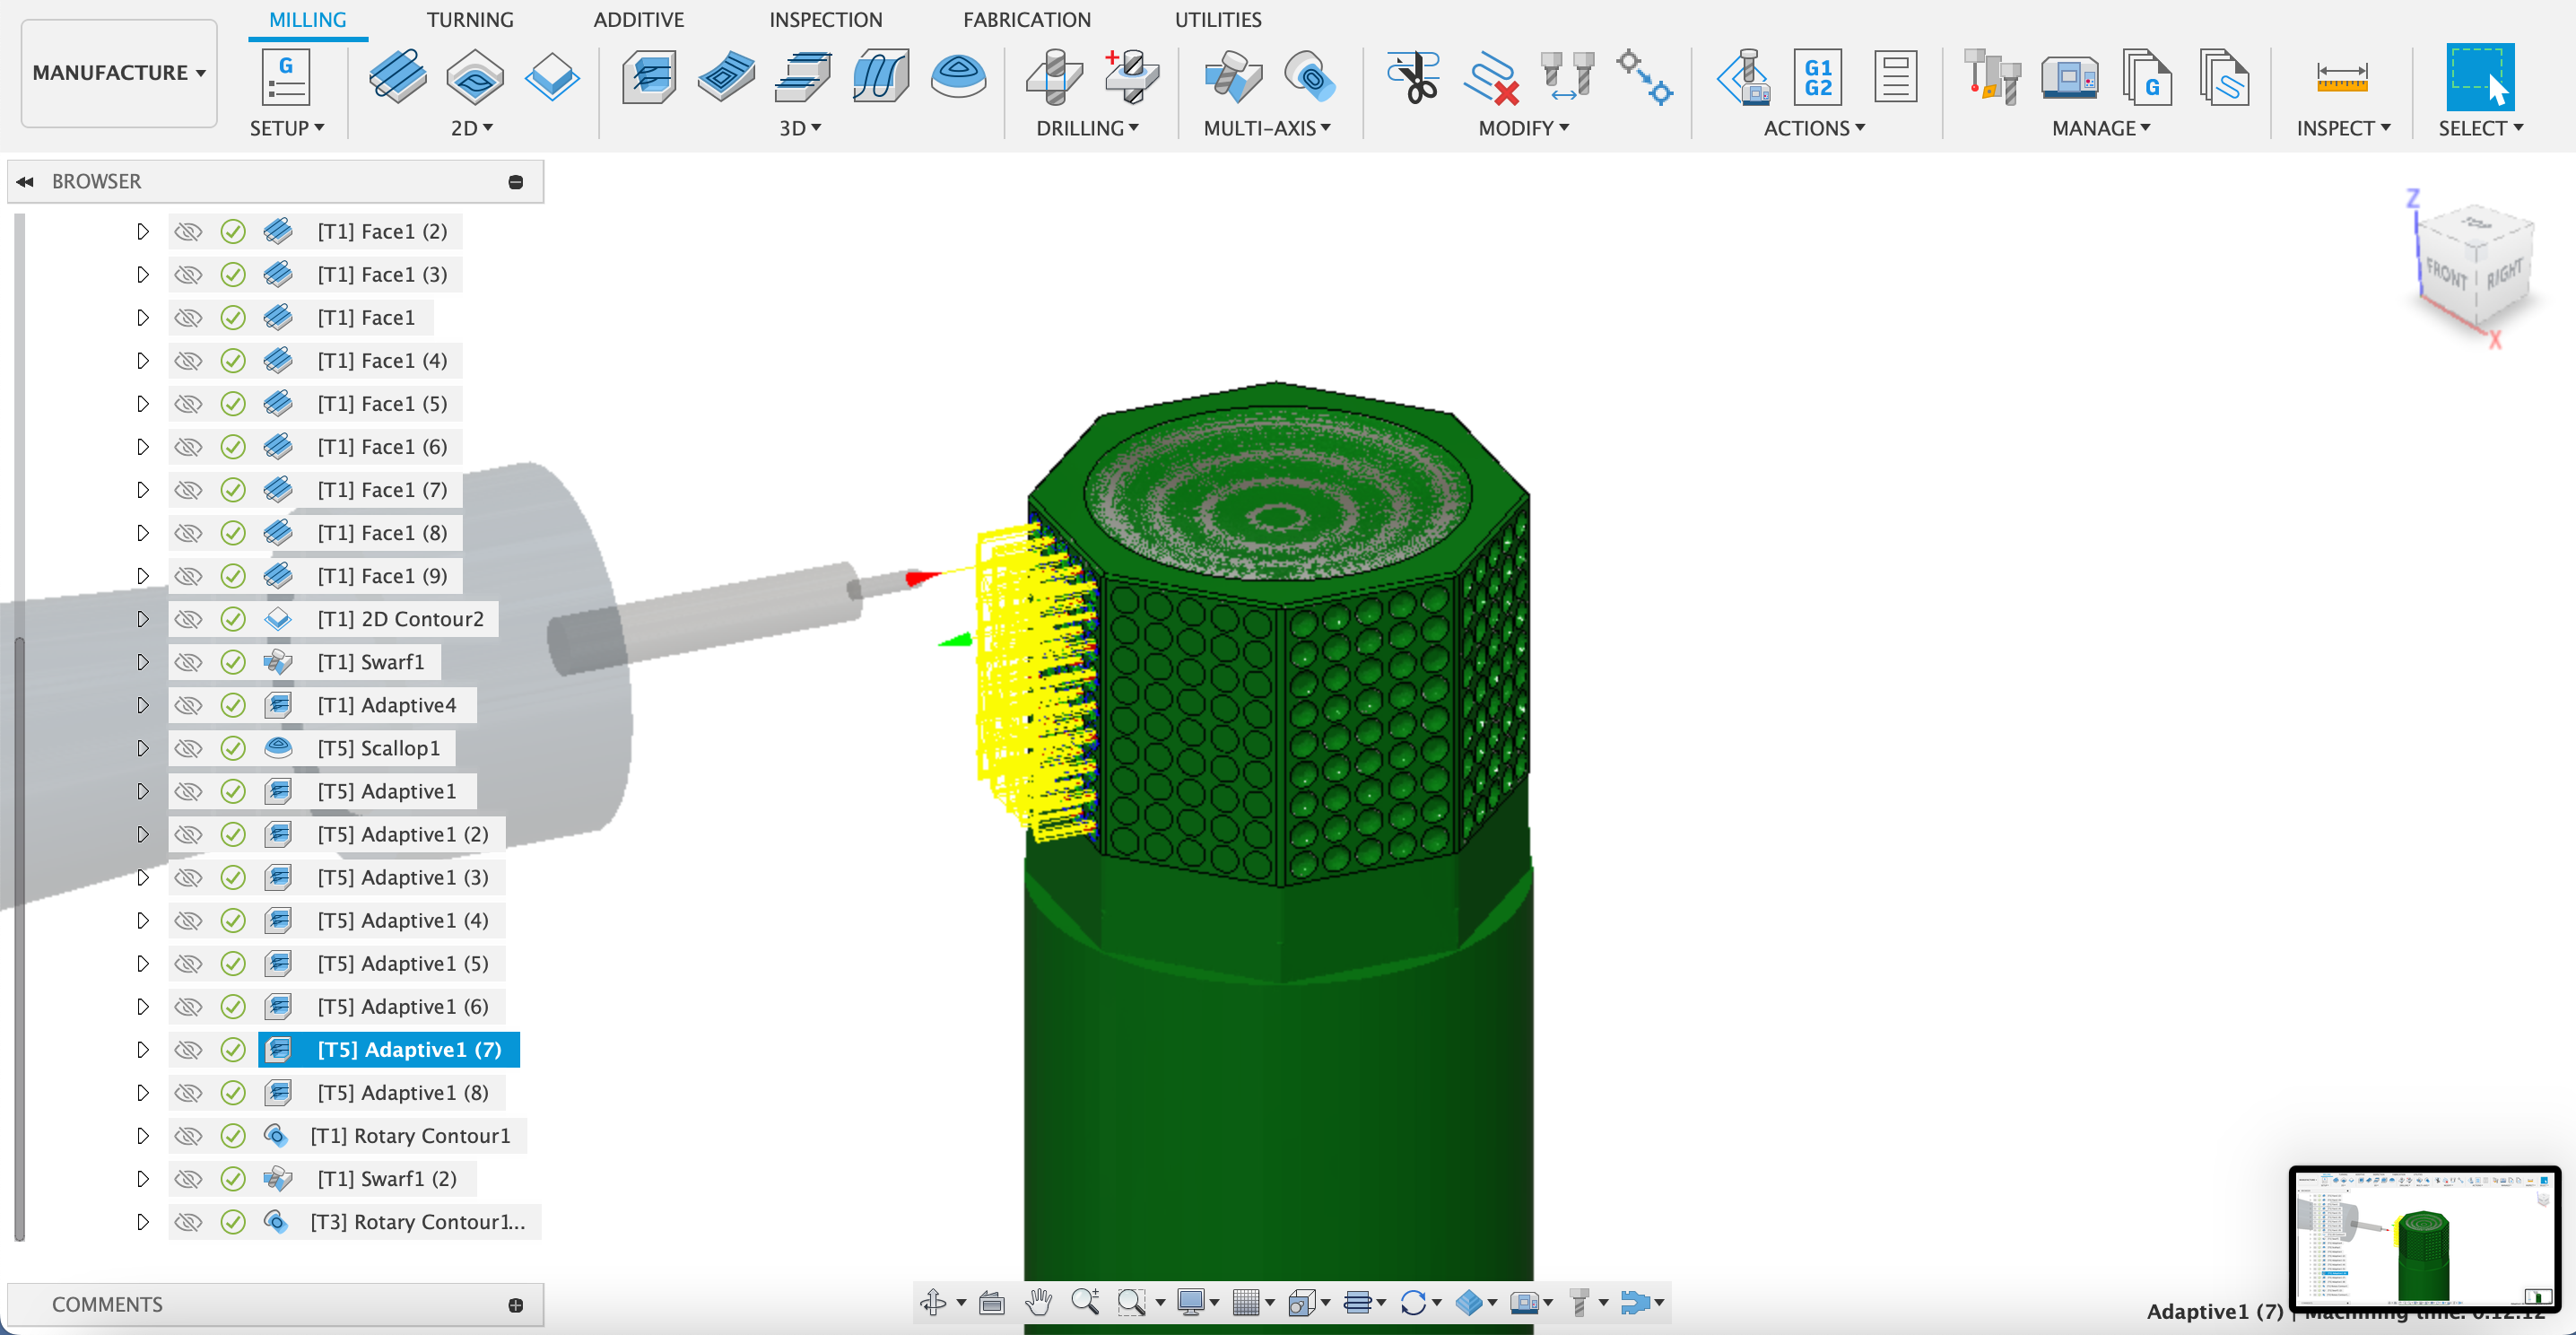Toggle visibility of Rotary Contour1 operation
The height and width of the screenshot is (1335, 2576).
point(188,1136)
